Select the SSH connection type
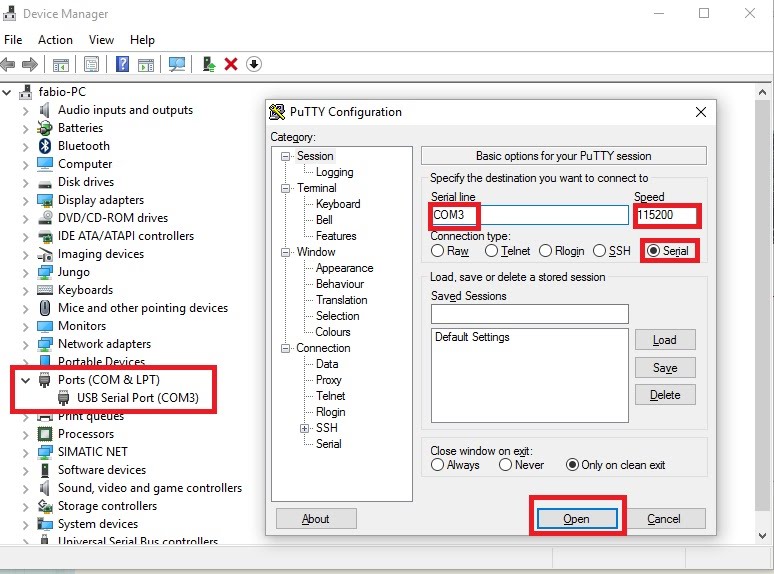 coord(599,251)
